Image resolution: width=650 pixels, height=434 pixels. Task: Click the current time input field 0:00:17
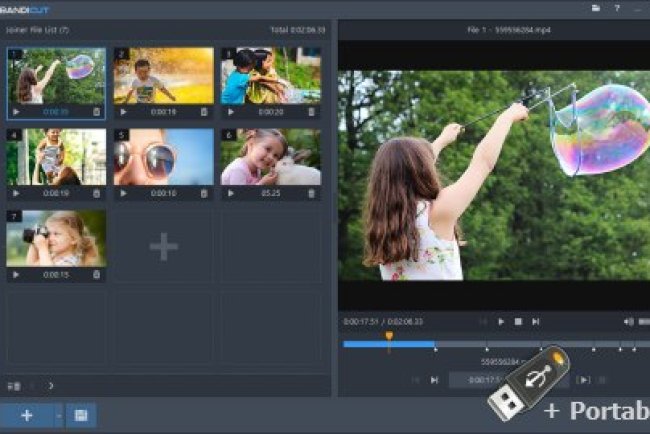point(509,380)
